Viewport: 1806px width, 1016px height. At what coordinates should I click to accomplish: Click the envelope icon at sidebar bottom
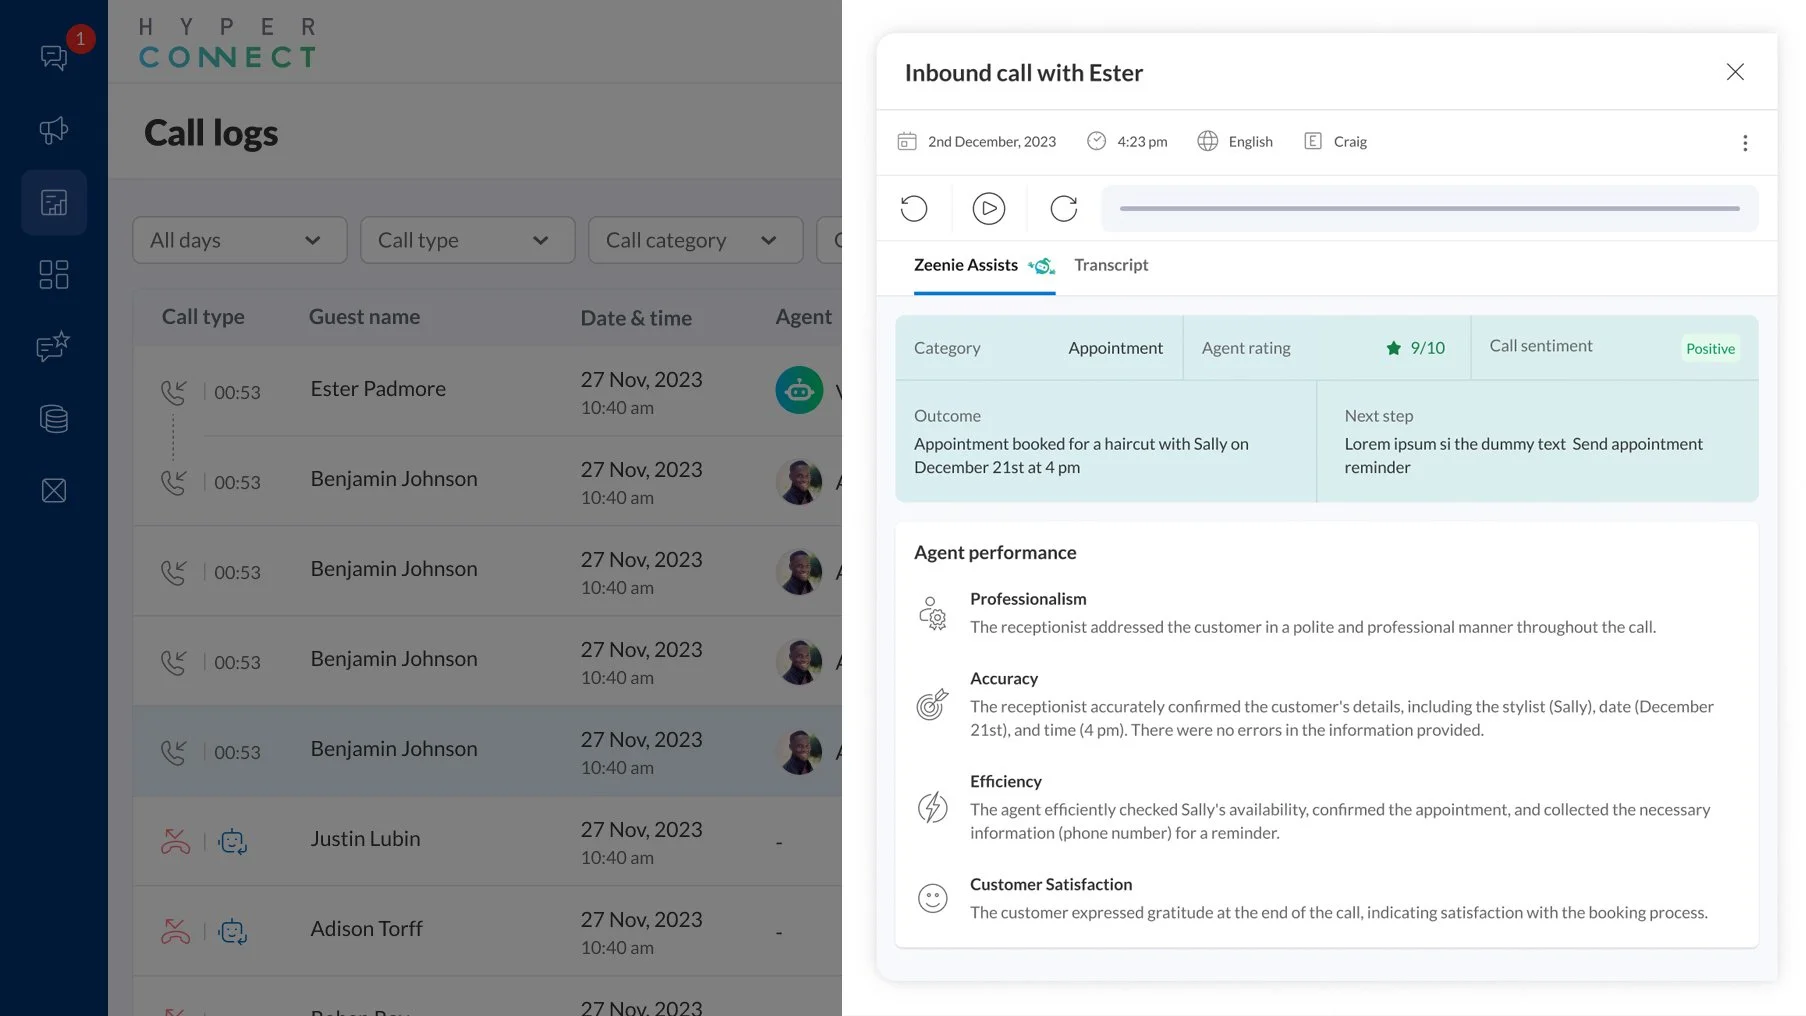(x=54, y=490)
